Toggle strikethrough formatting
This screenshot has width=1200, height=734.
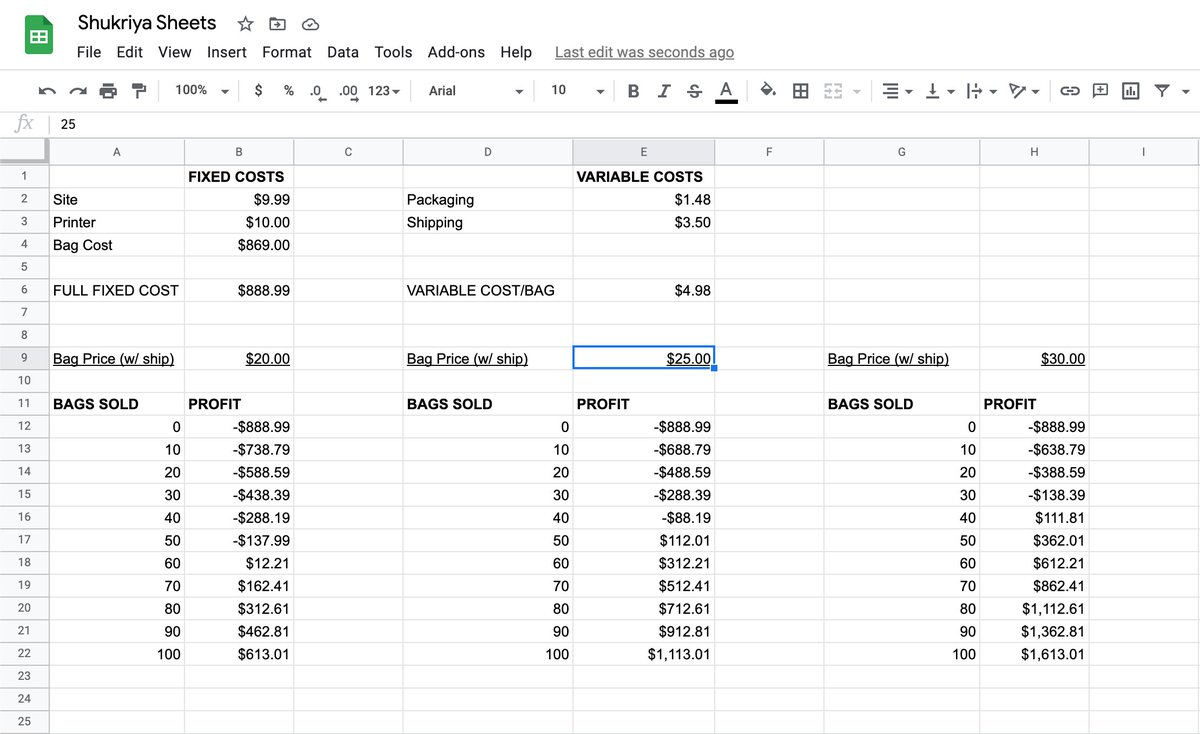pyautogui.click(x=694, y=90)
